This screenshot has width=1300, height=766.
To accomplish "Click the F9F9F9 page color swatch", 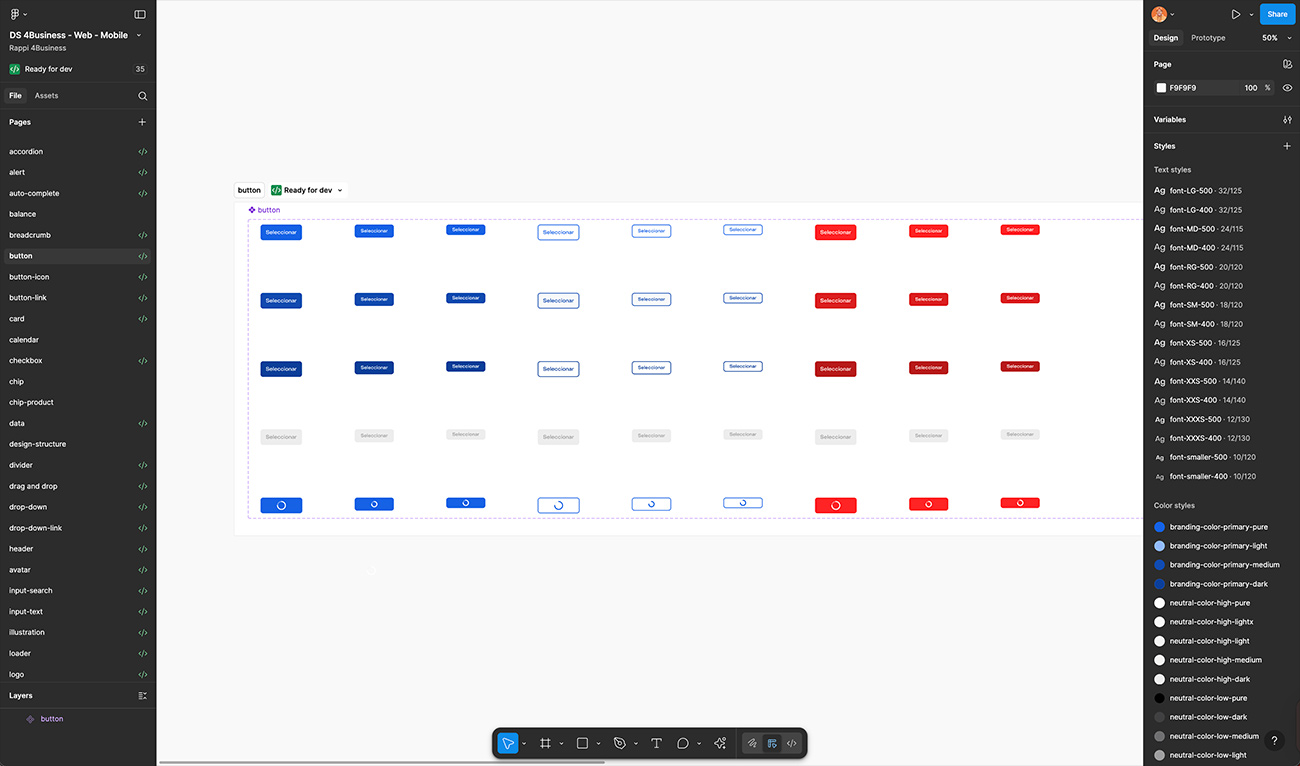I will 1161,88.
